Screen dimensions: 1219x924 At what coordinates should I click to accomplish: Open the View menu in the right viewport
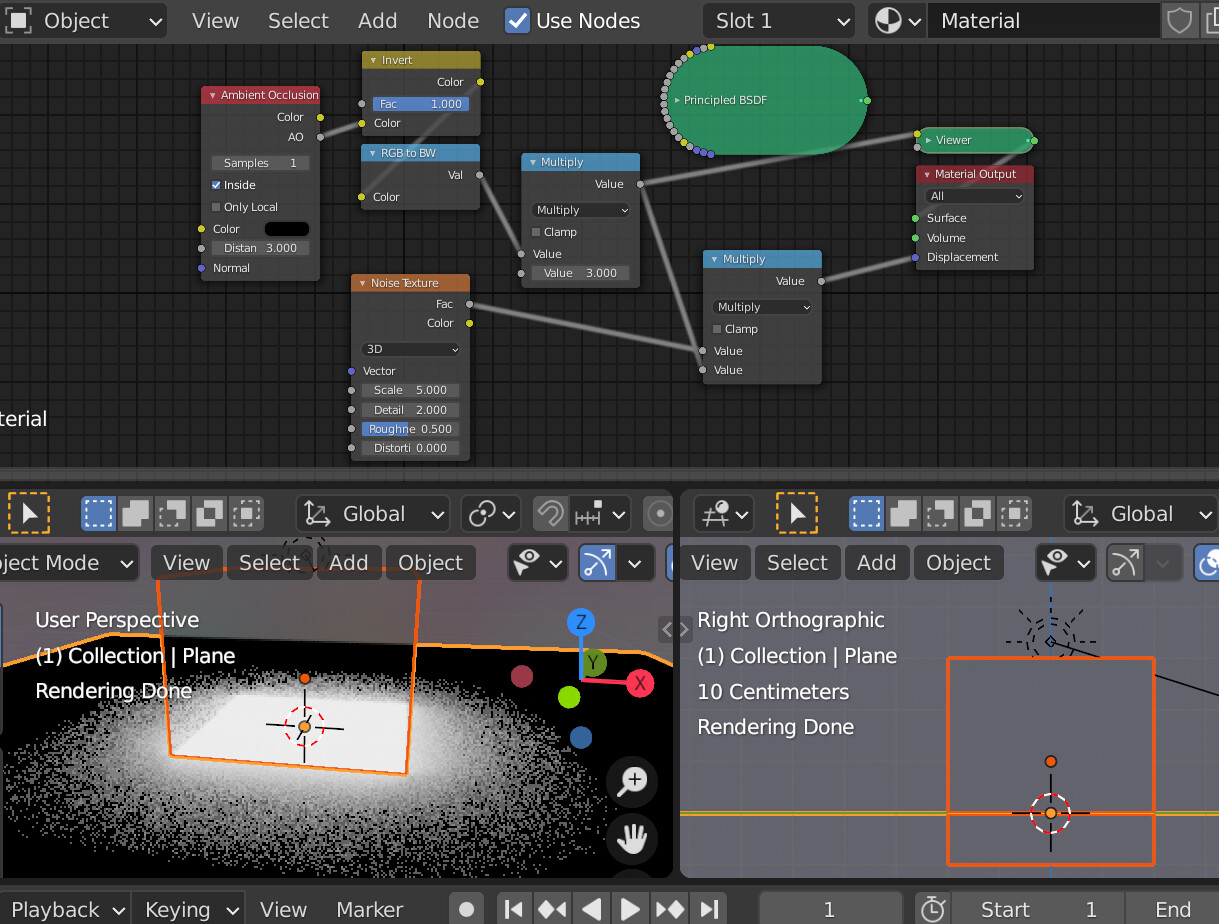(714, 562)
